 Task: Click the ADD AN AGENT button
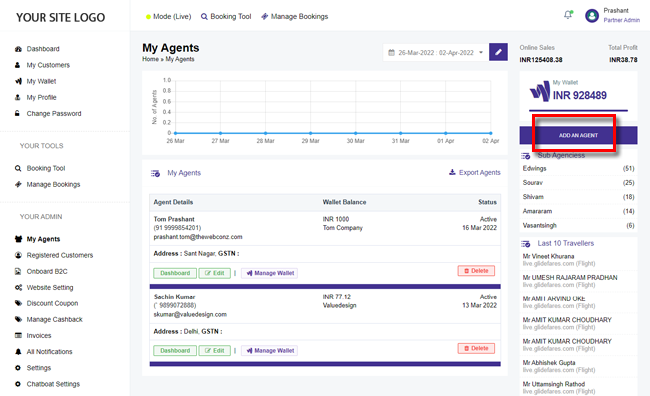click(578, 135)
